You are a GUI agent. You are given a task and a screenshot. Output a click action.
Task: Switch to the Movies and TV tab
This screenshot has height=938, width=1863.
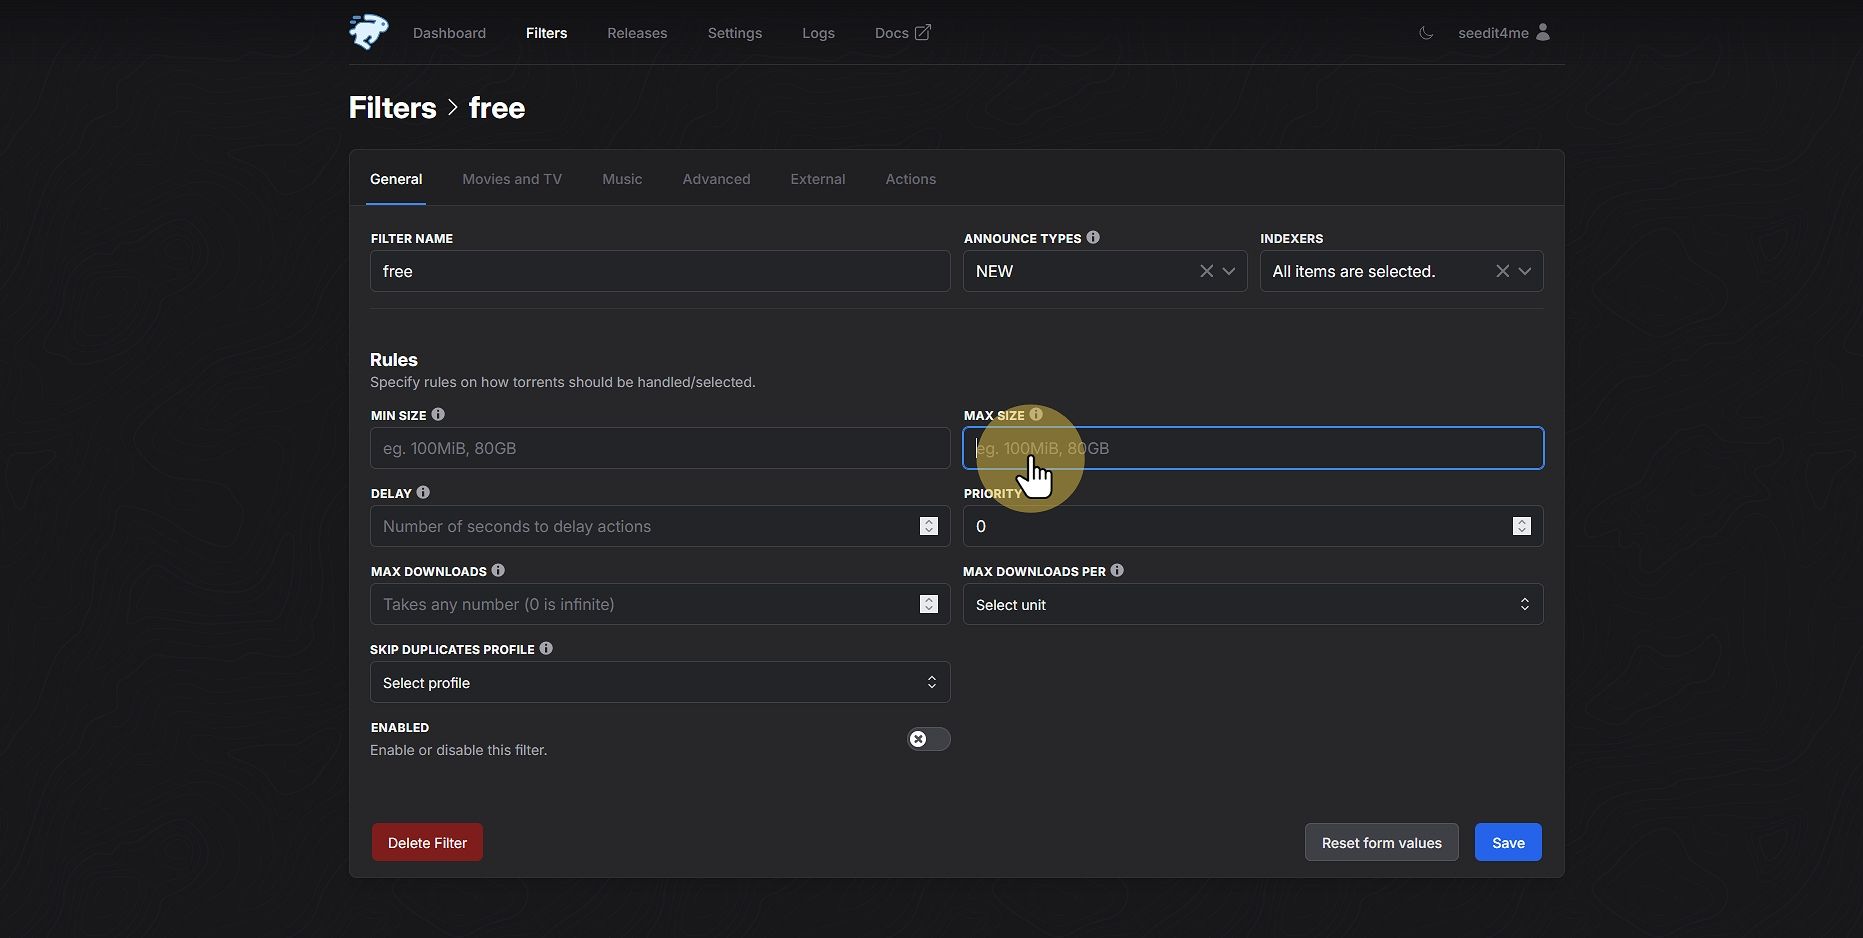point(512,179)
